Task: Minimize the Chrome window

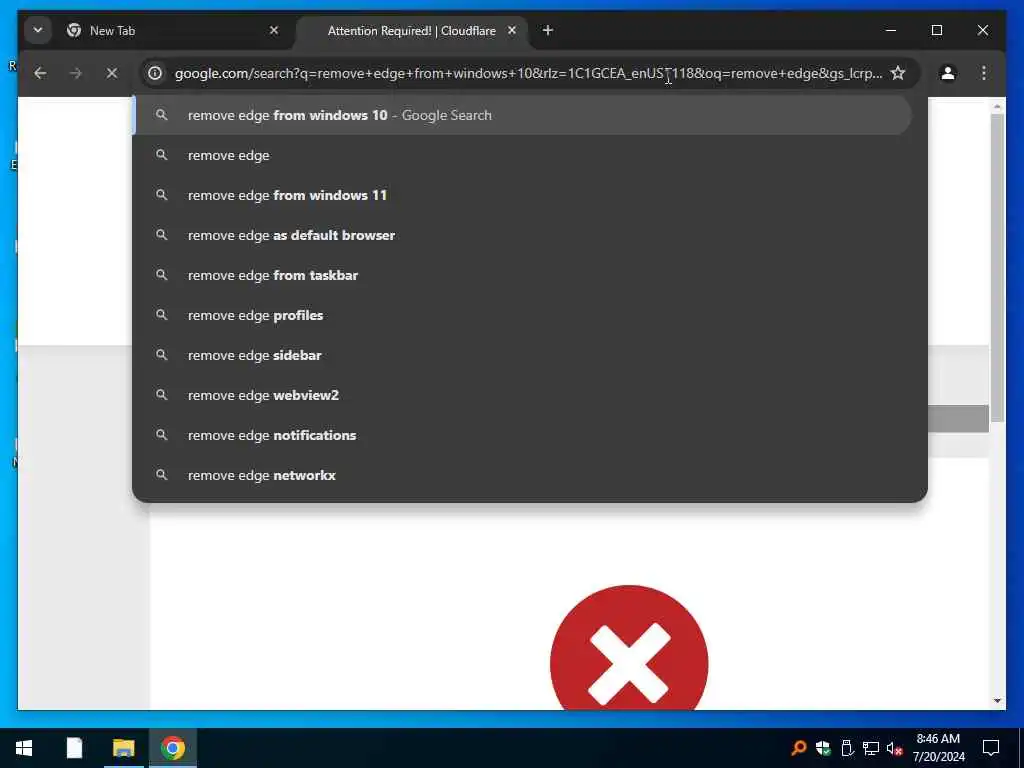Action: point(891,31)
